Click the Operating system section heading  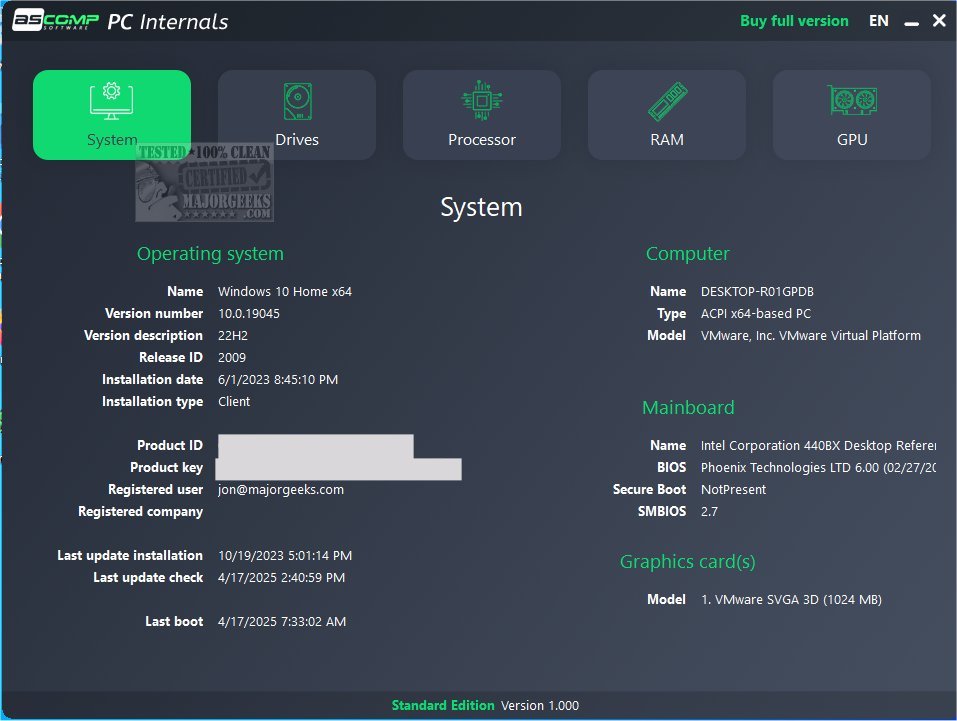(210, 253)
